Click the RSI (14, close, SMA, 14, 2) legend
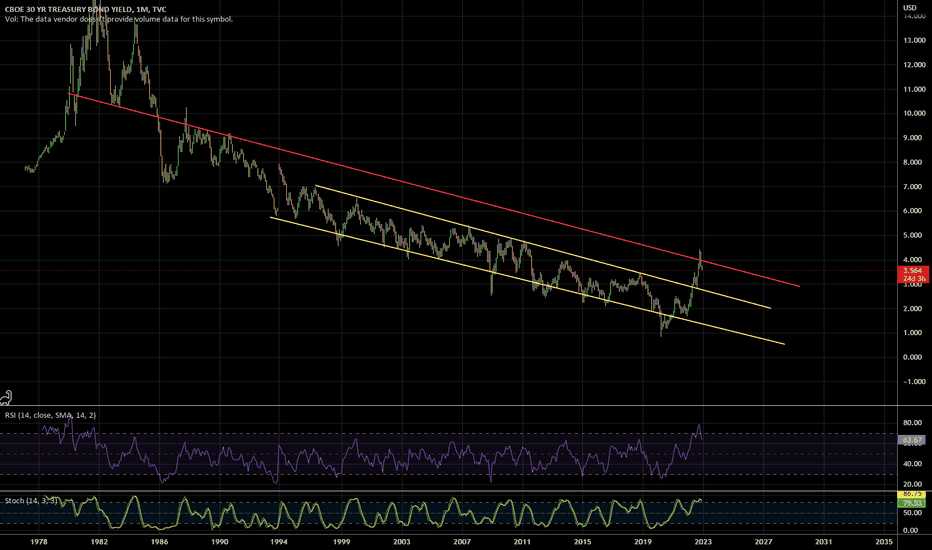The width and height of the screenshot is (932, 550). tap(51, 415)
